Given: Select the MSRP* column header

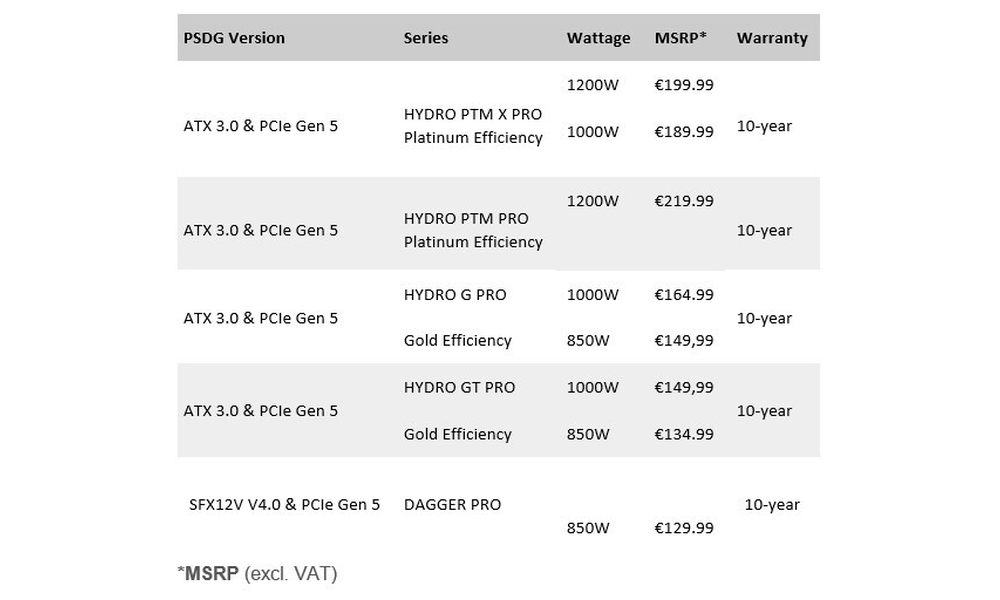Looking at the screenshot, I should 681,38.
